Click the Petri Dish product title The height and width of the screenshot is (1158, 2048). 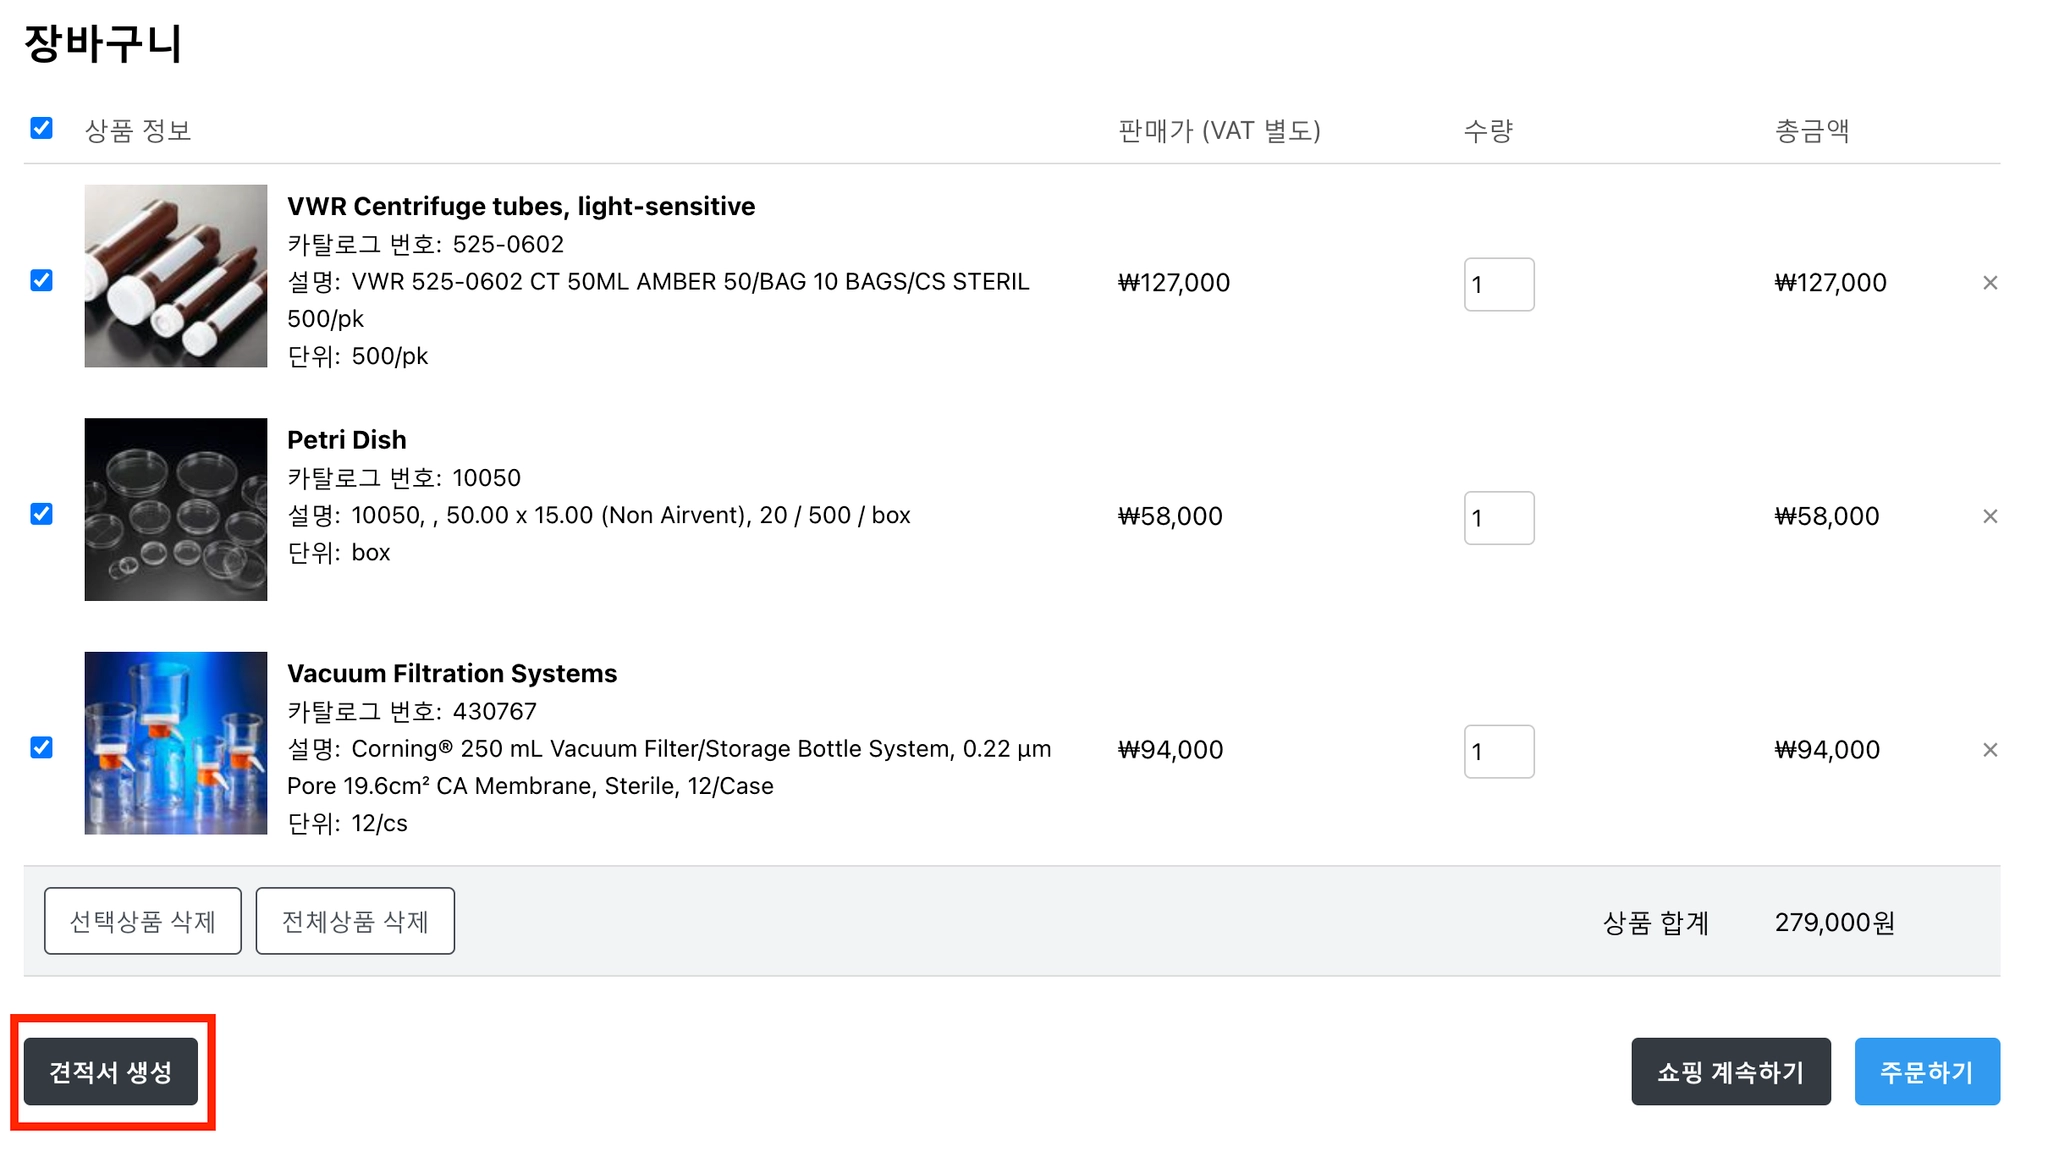point(347,440)
